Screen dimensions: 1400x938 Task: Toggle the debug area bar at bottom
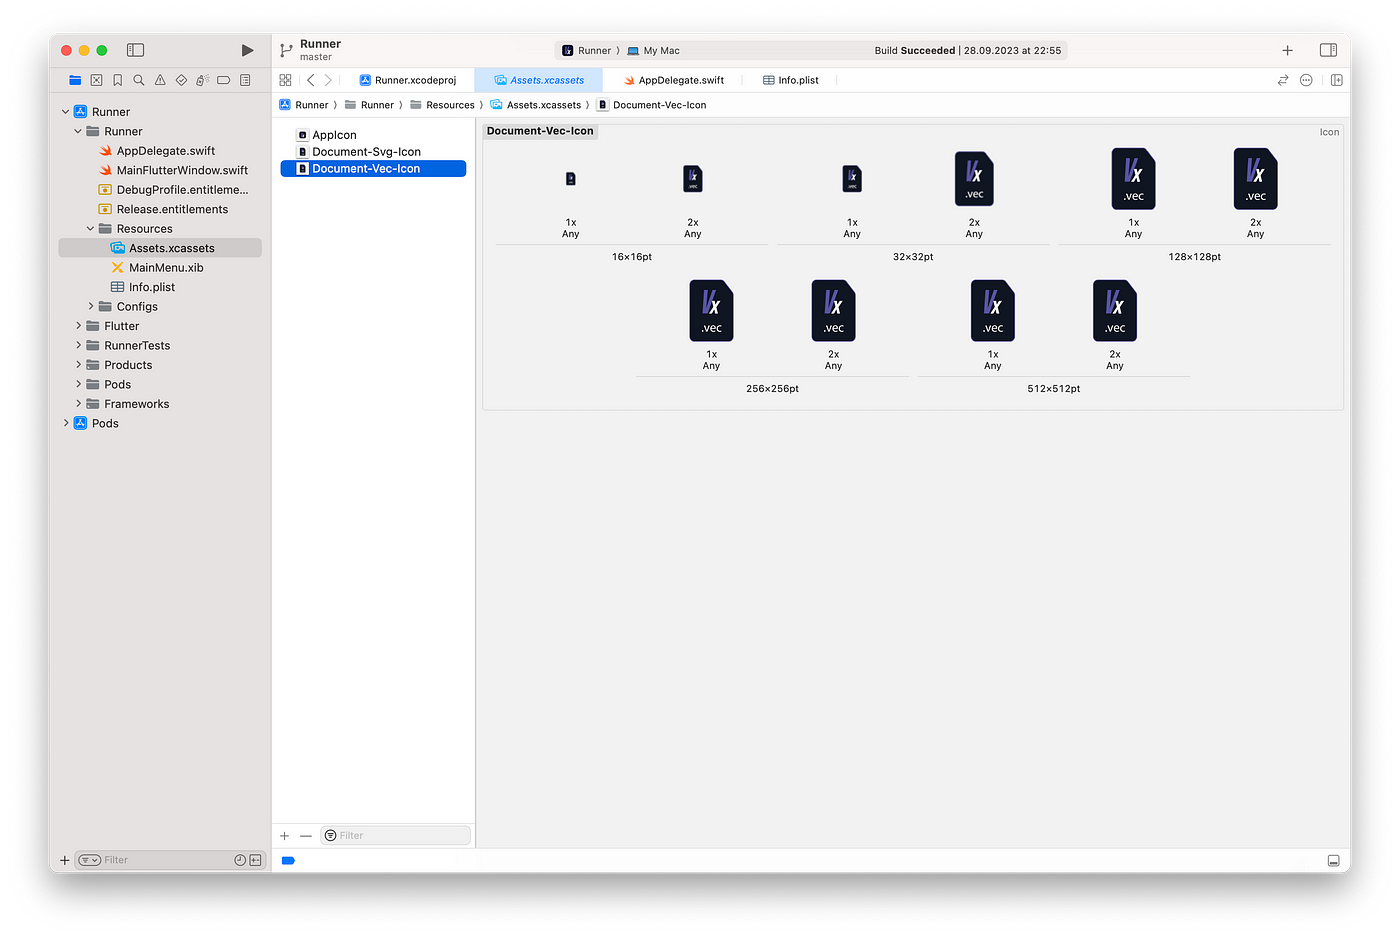click(x=1333, y=860)
